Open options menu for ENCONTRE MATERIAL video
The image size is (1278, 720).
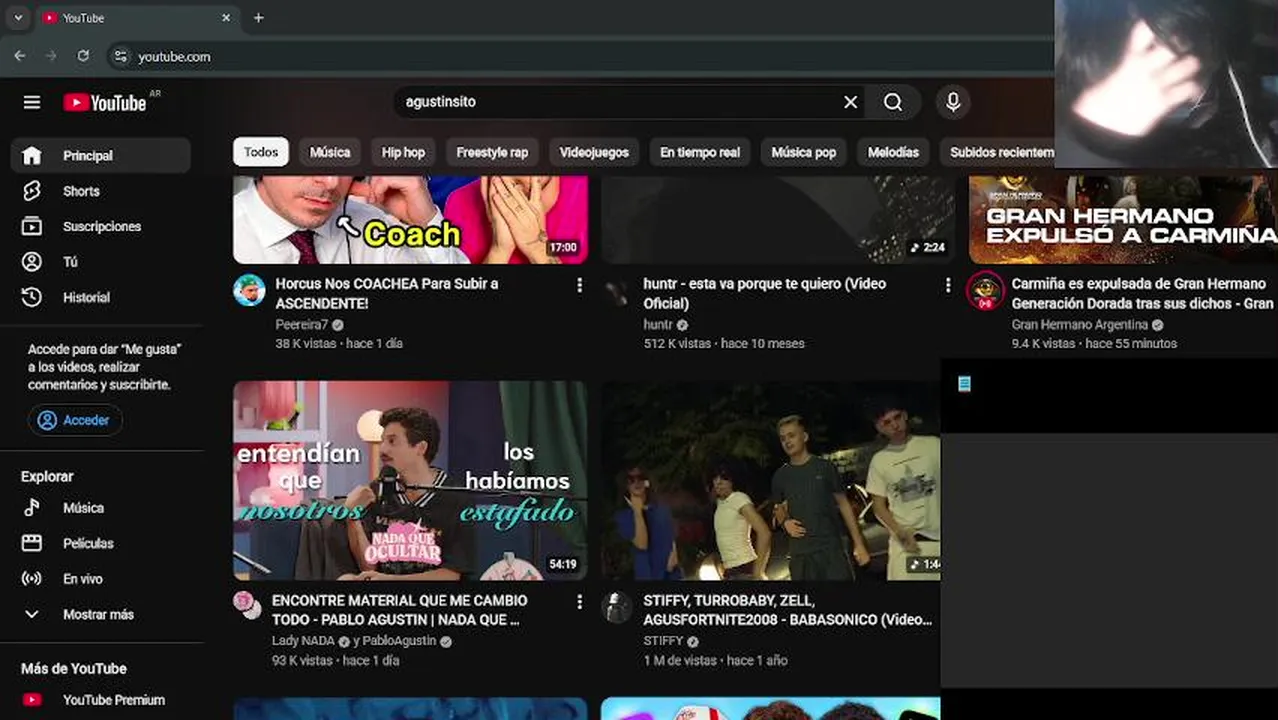[x=579, y=602]
